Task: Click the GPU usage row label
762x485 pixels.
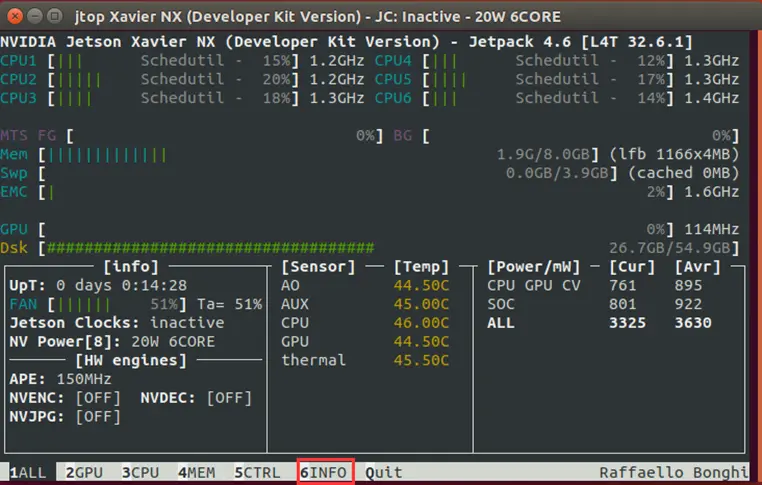Action: tap(14, 229)
